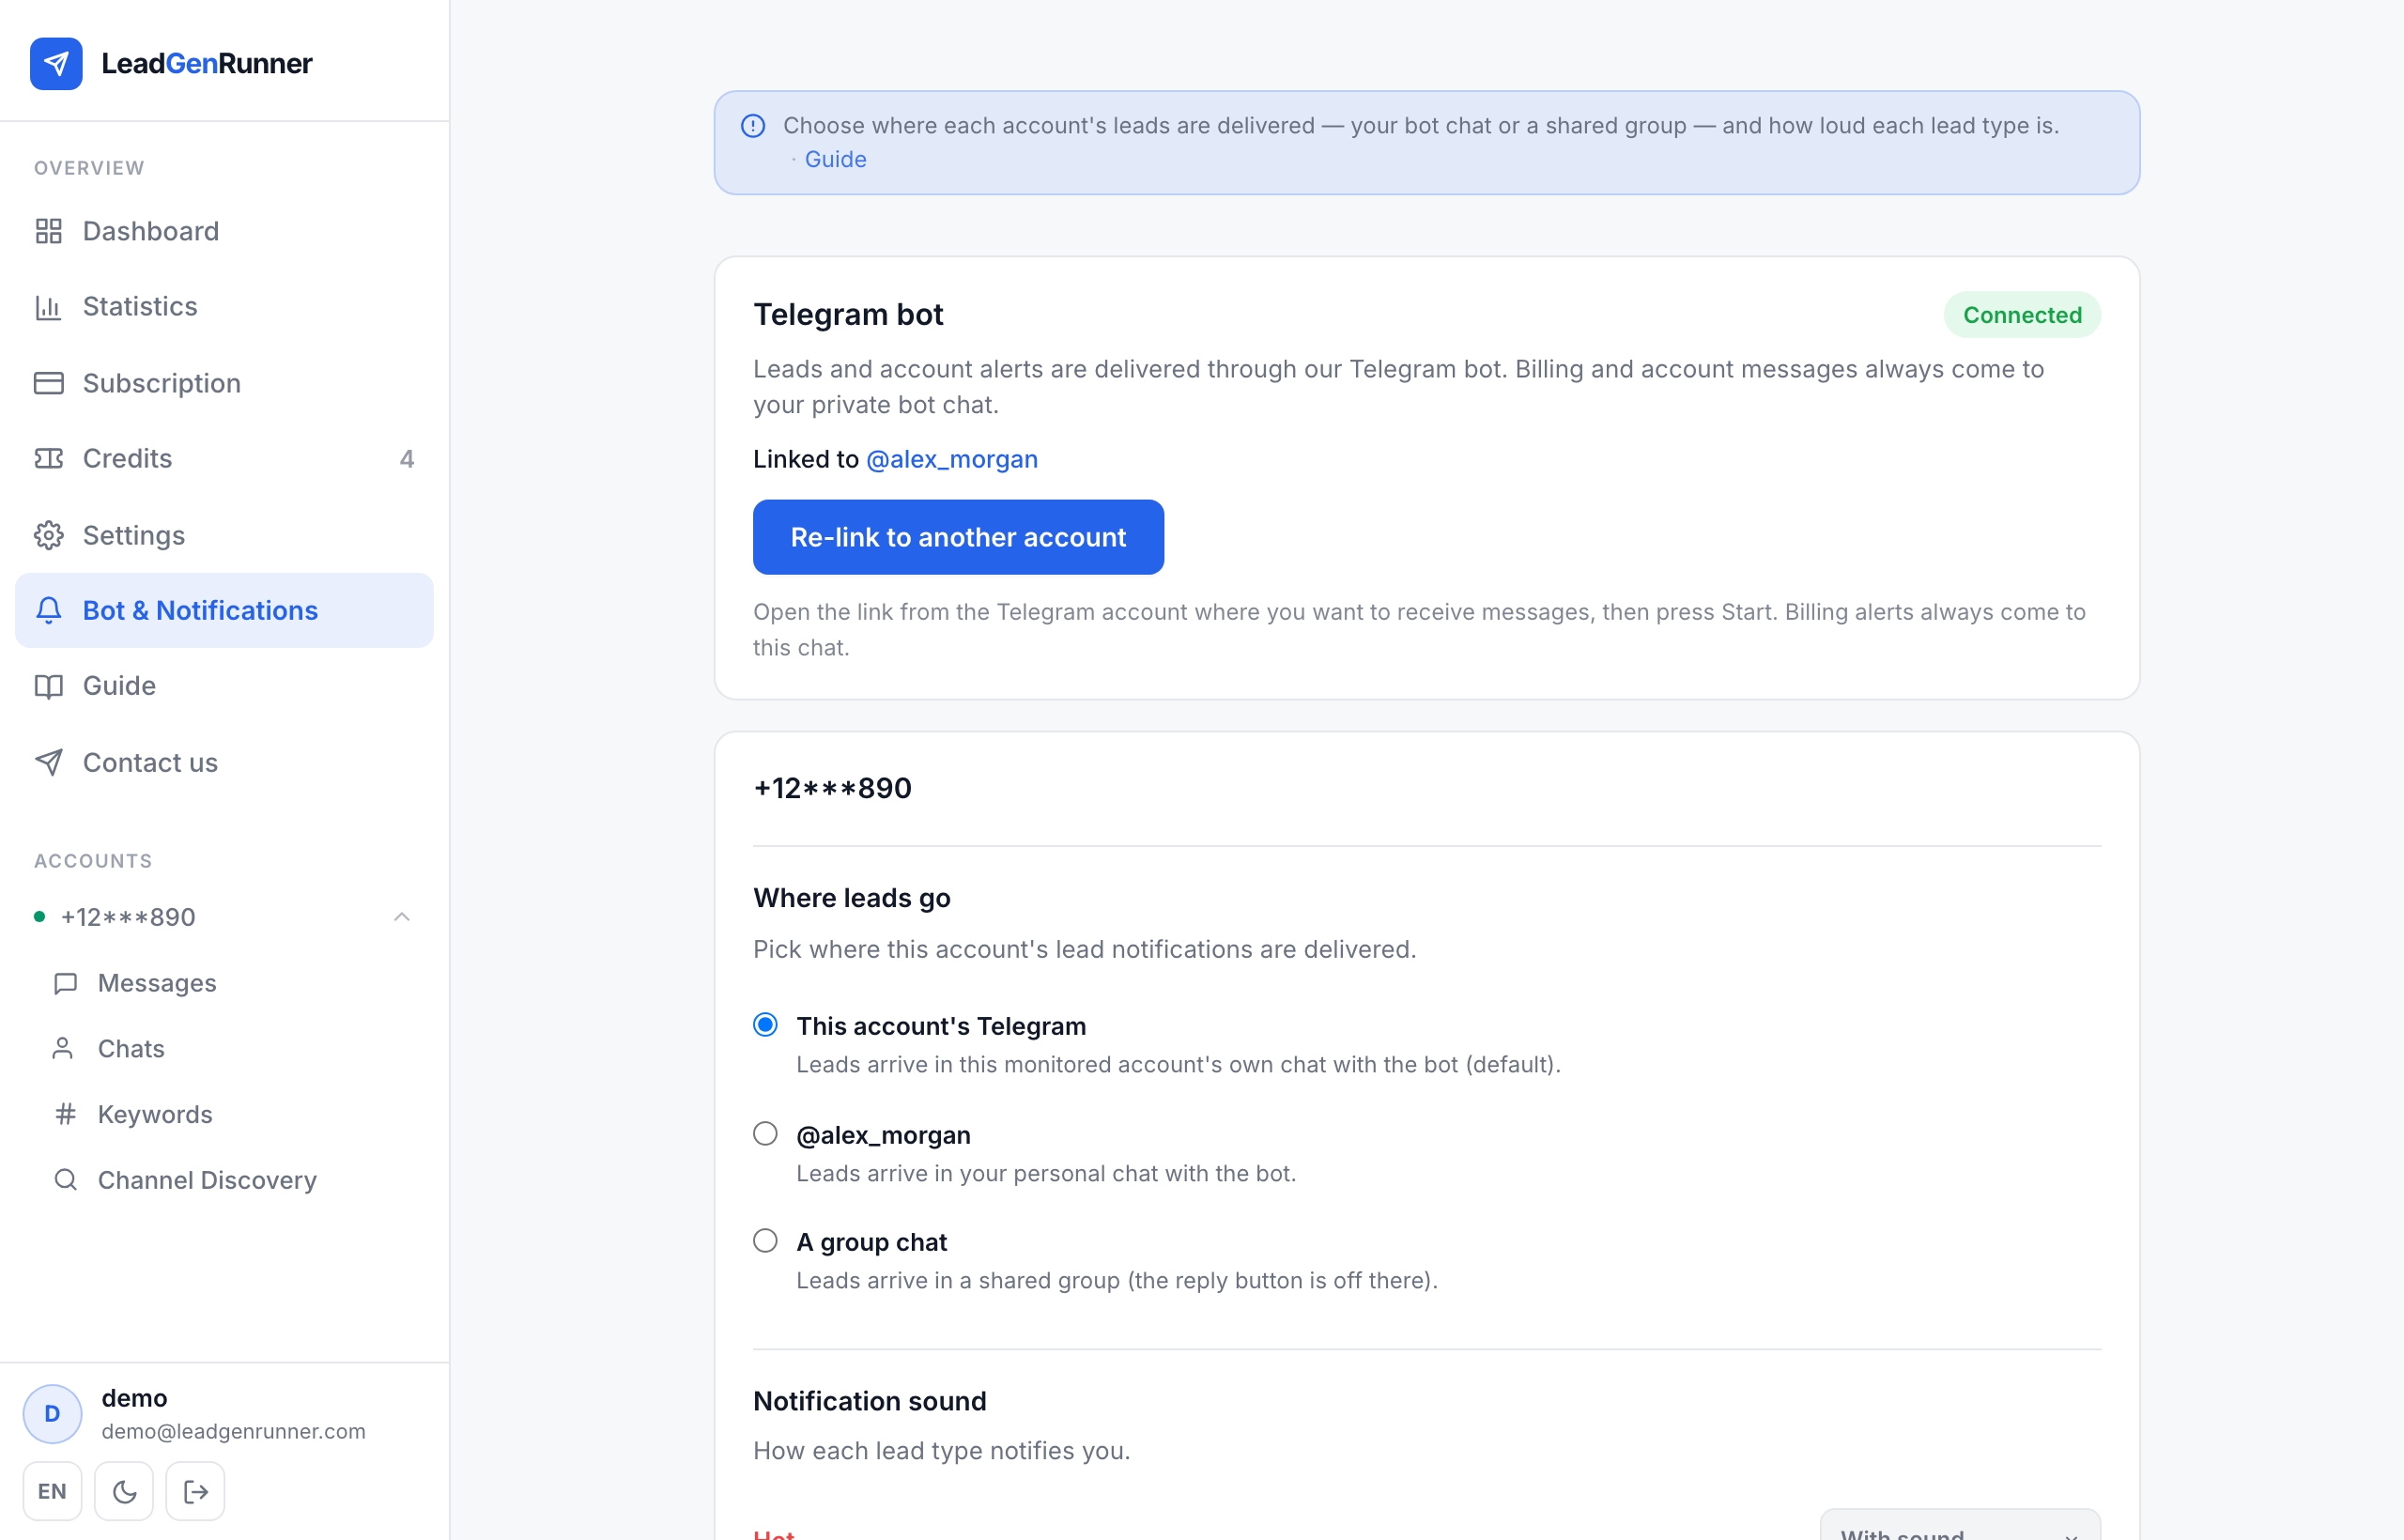Switch language with the EN button
2404x1540 pixels.
[52, 1491]
